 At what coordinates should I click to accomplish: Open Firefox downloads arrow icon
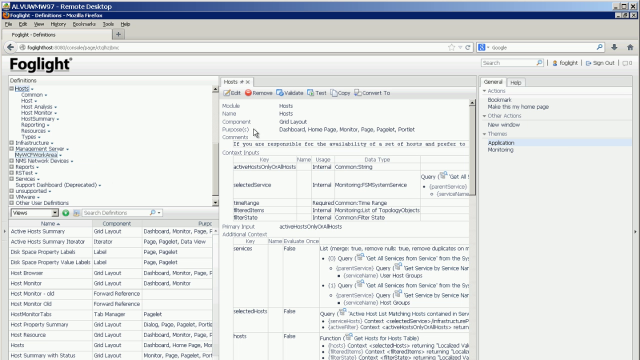pyautogui.click(x=614, y=47)
